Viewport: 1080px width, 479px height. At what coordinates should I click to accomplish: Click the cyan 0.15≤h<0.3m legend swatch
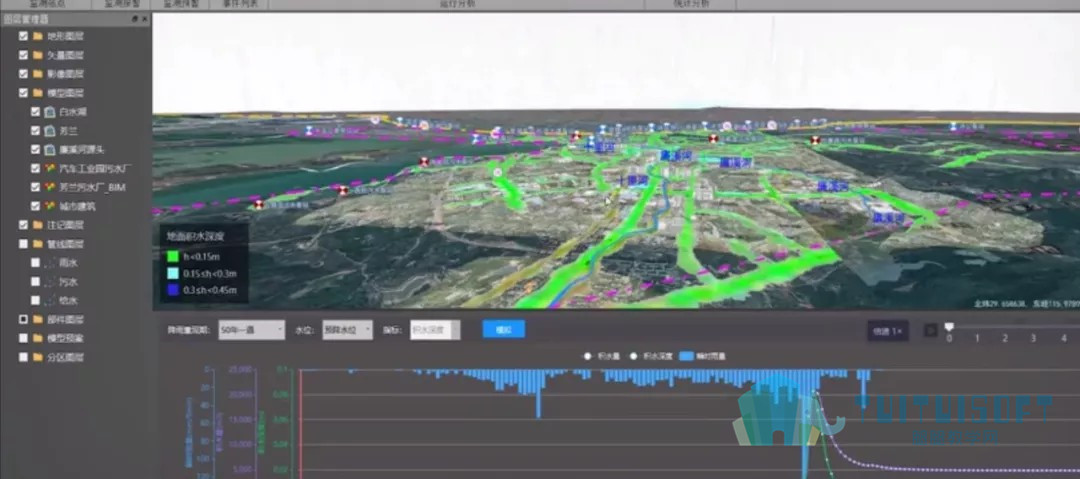[173, 273]
